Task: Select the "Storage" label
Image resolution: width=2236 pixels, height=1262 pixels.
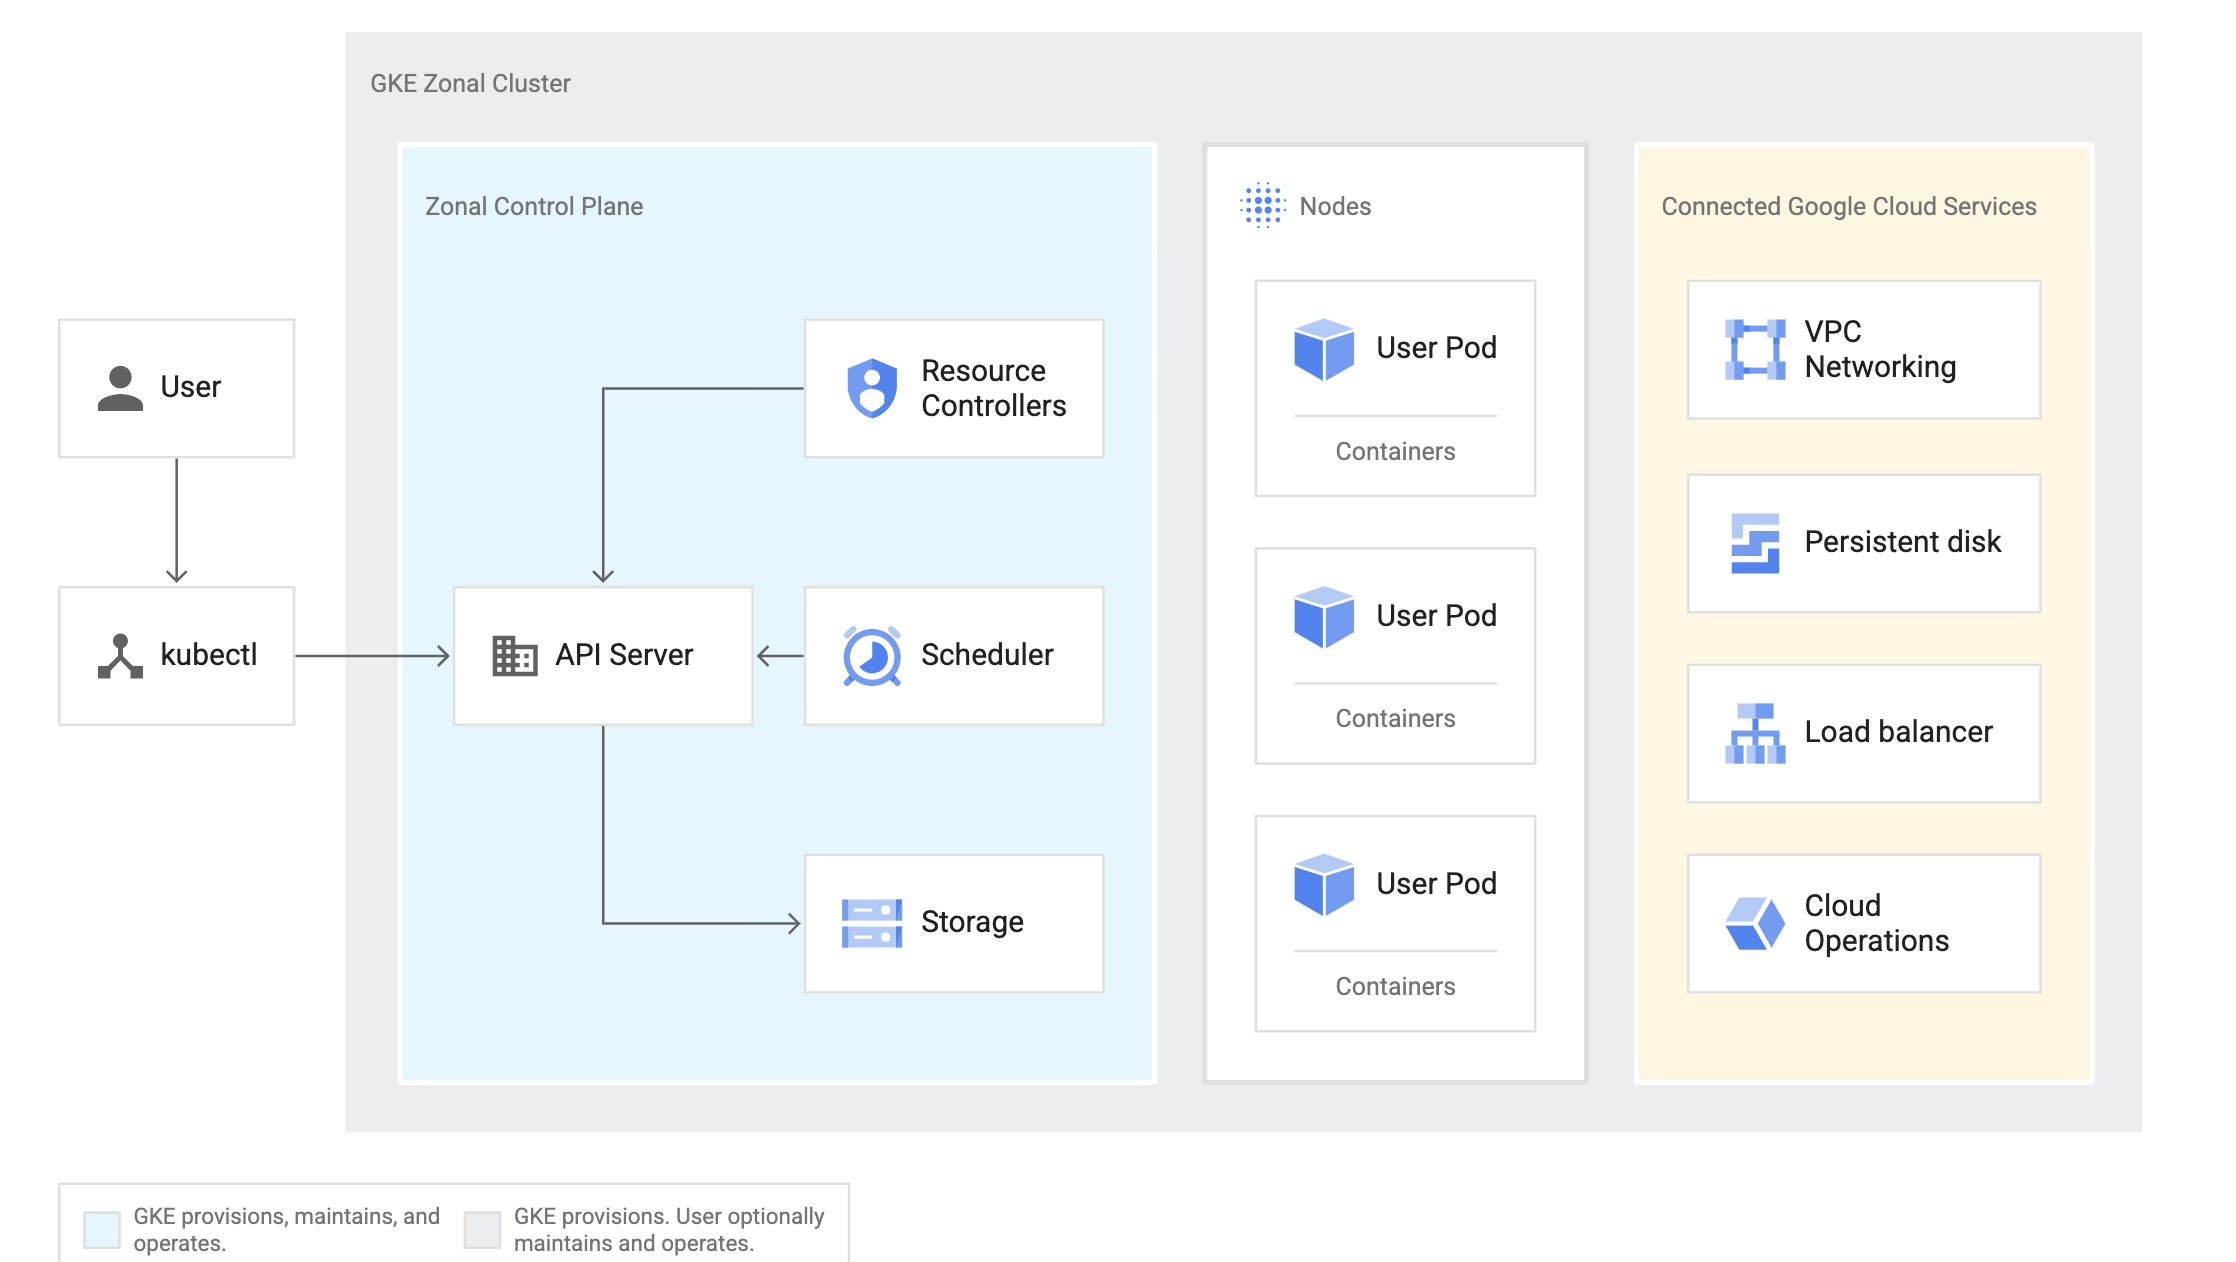Action: (972, 922)
